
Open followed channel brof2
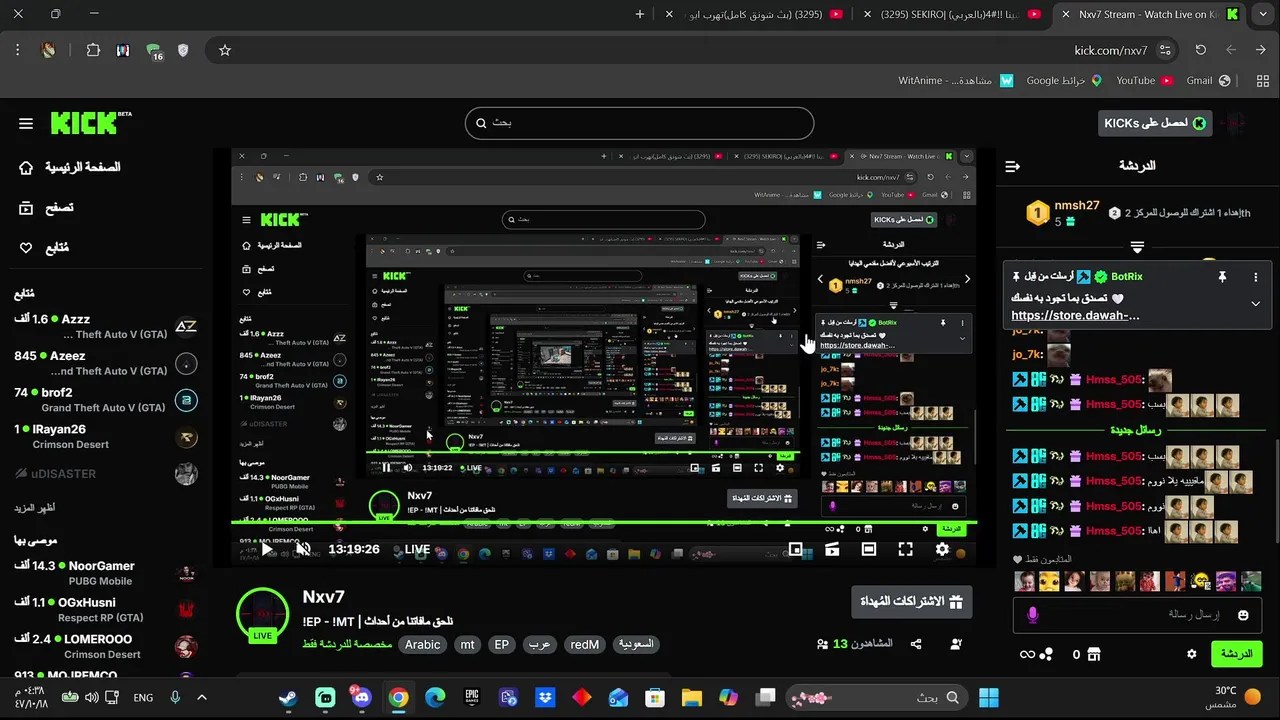point(105,400)
